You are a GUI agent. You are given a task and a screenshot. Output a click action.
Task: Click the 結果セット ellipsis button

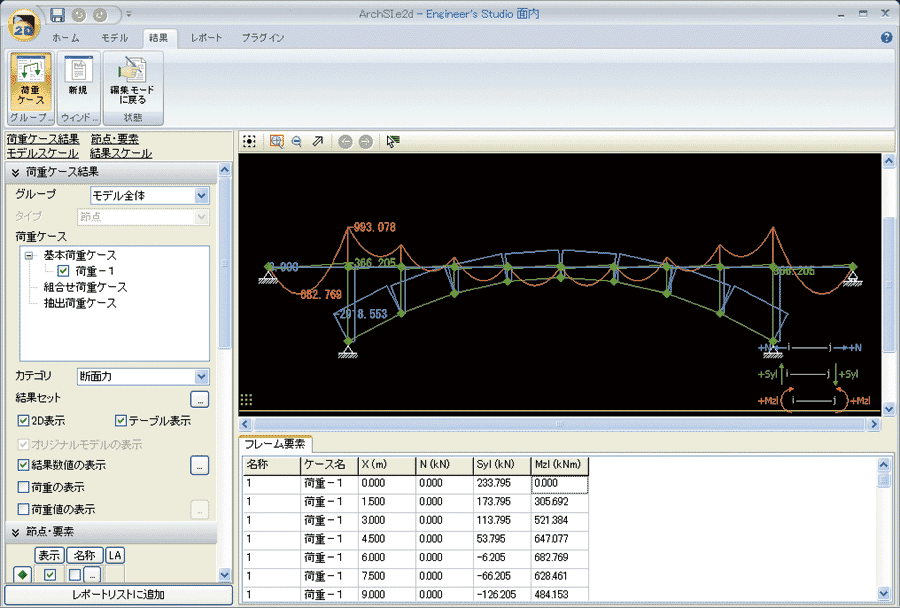coord(200,400)
